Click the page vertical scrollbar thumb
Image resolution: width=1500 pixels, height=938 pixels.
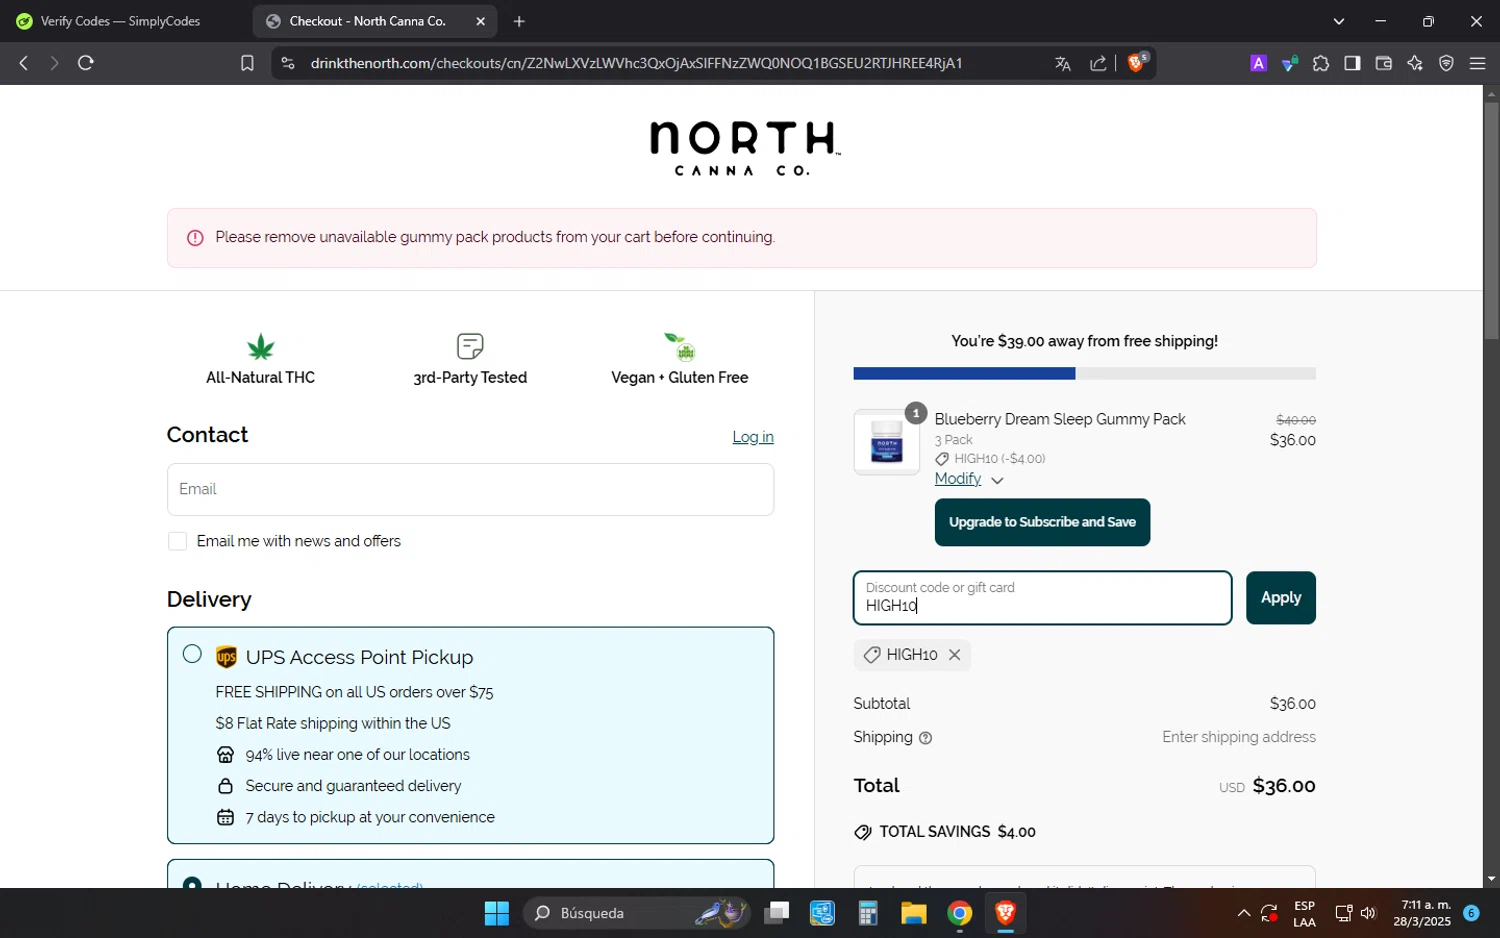tap(1491, 220)
